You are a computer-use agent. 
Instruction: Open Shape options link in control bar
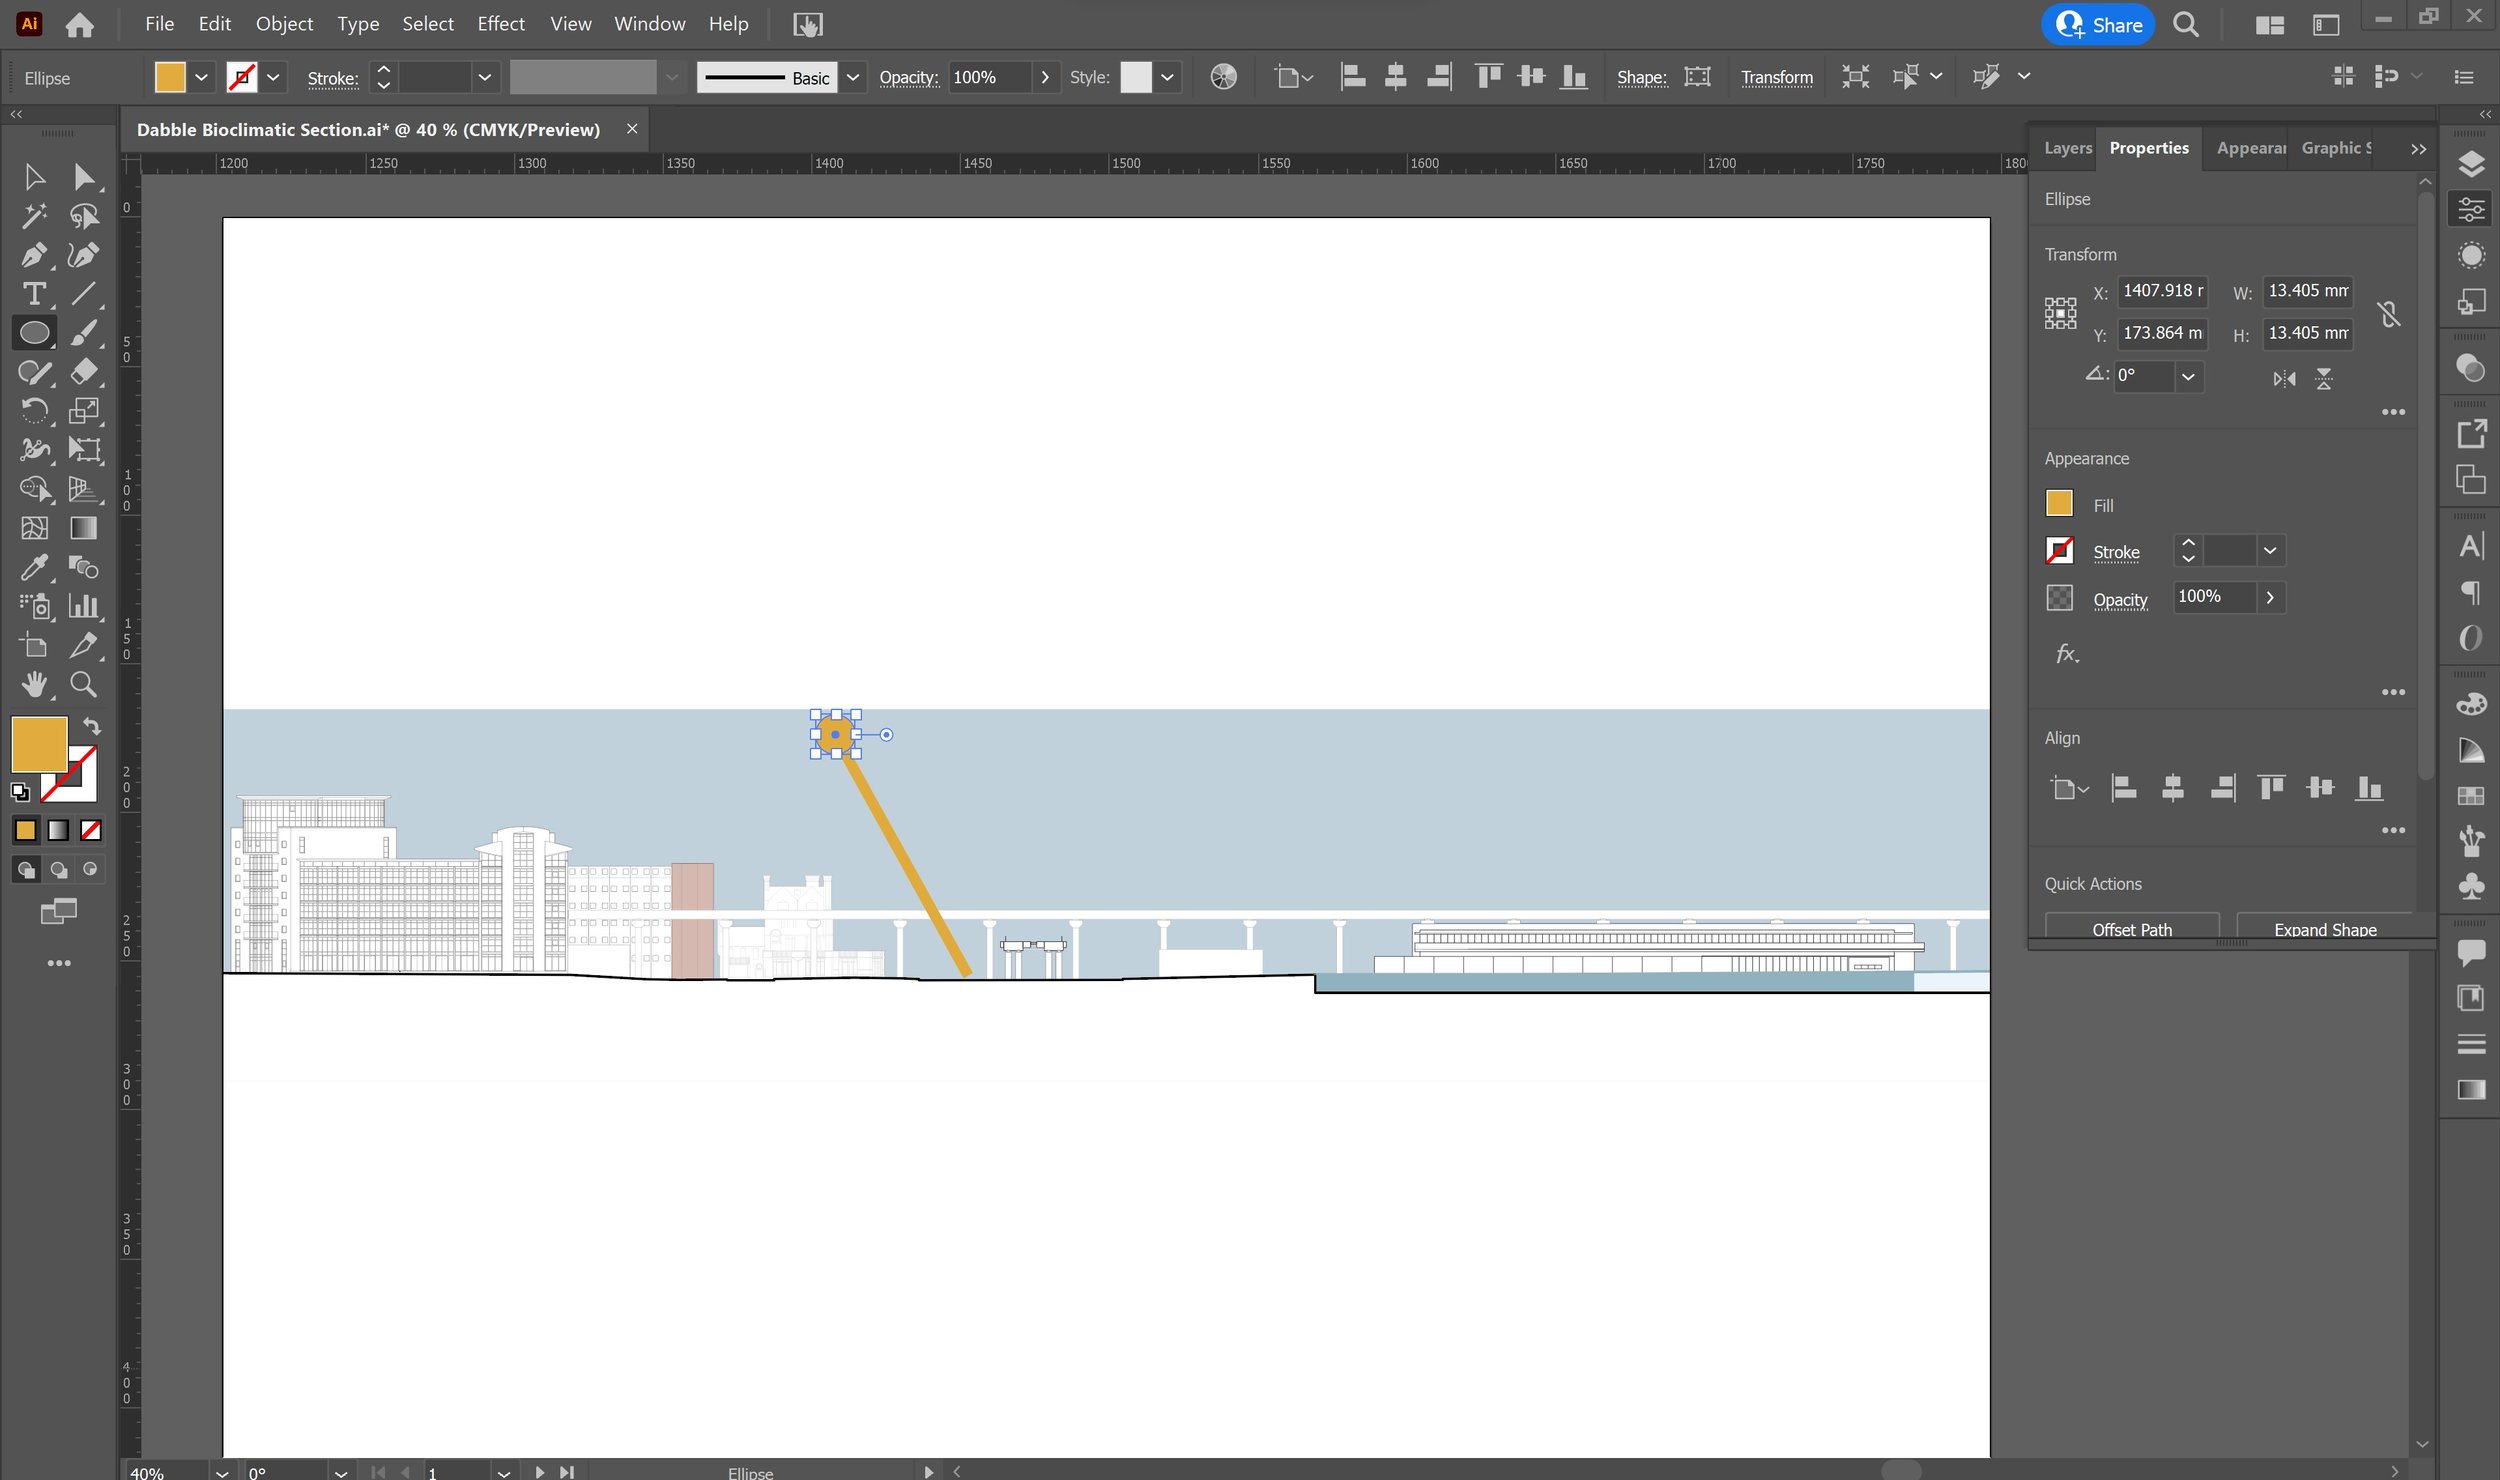(x=1641, y=77)
